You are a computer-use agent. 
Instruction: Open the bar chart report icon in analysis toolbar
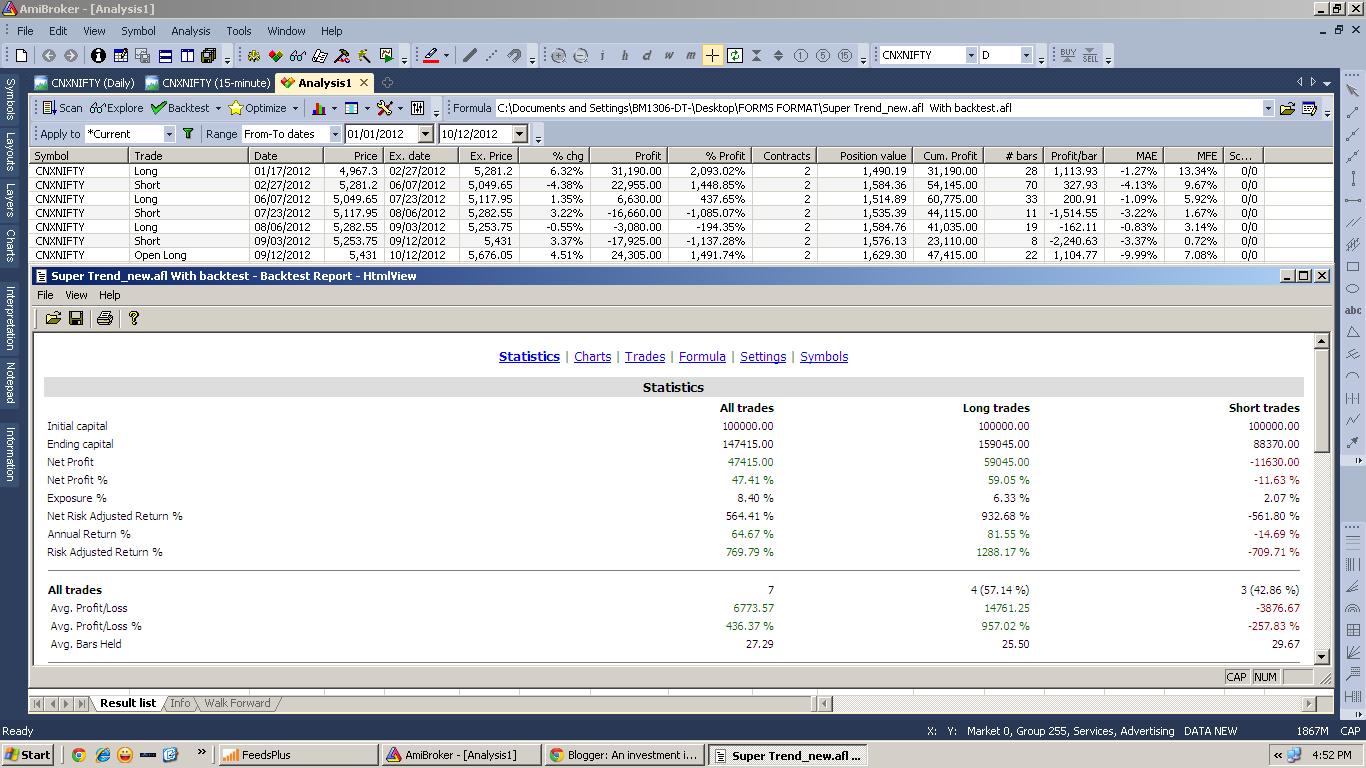point(319,108)
